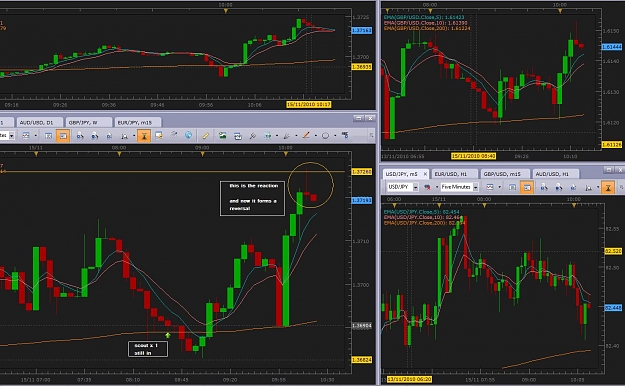Expand arrow beside USD/JPY chart type icon

499,187
